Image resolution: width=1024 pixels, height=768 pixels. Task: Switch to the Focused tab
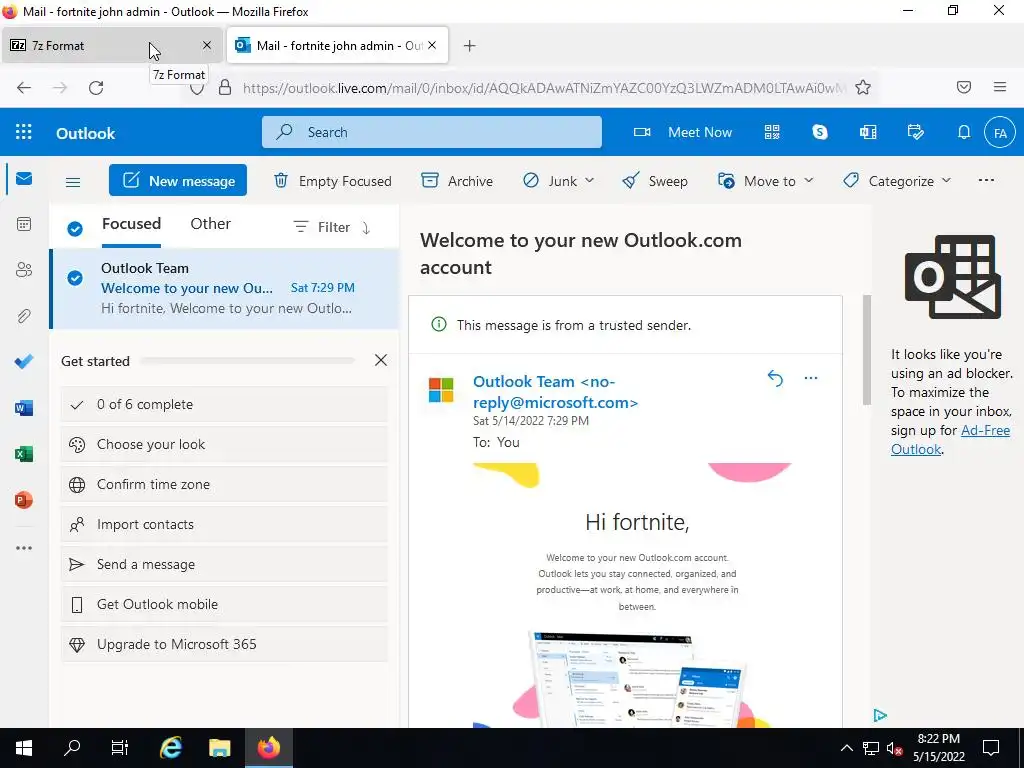pos(131,224)
